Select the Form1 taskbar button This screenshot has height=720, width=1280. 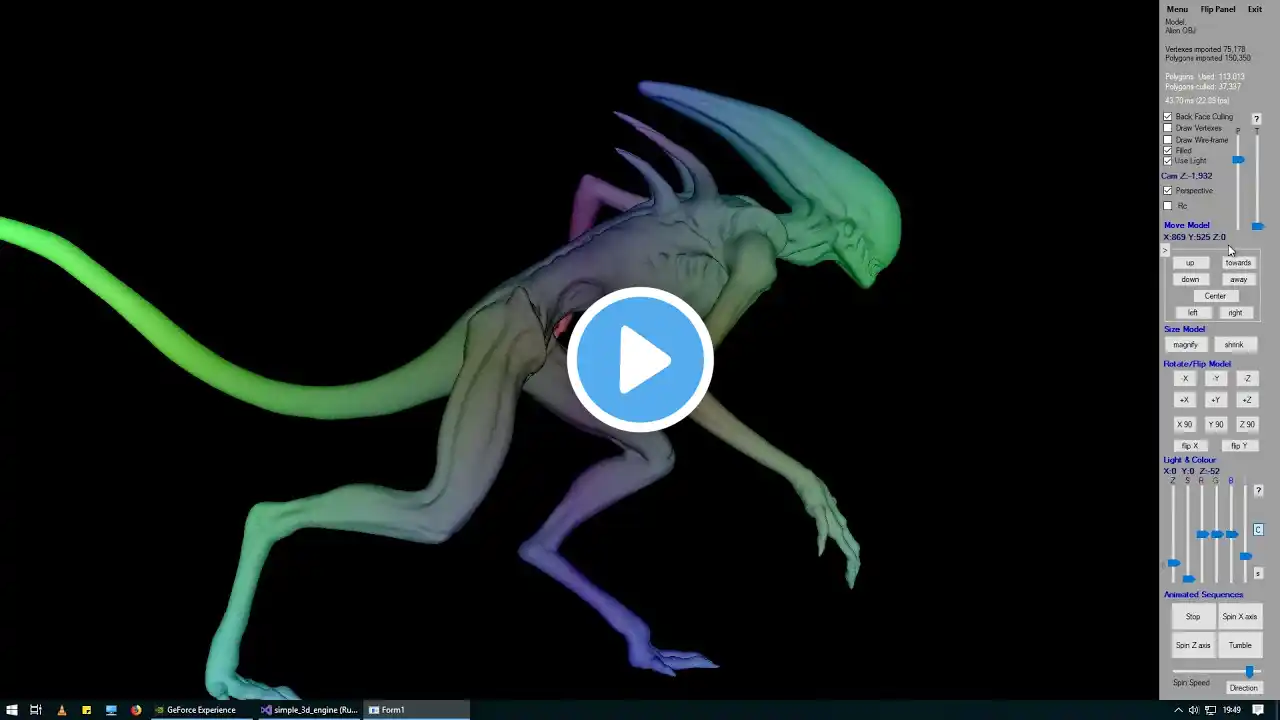click(x=416, y=710)
